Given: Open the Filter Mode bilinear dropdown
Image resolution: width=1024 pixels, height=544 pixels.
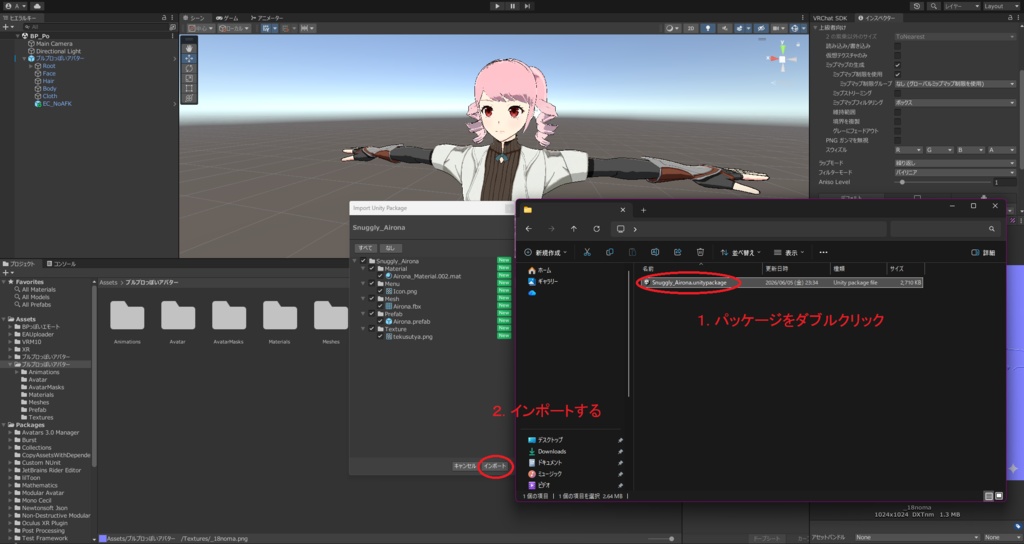Looking at the screenshot, I should (955, 172).
